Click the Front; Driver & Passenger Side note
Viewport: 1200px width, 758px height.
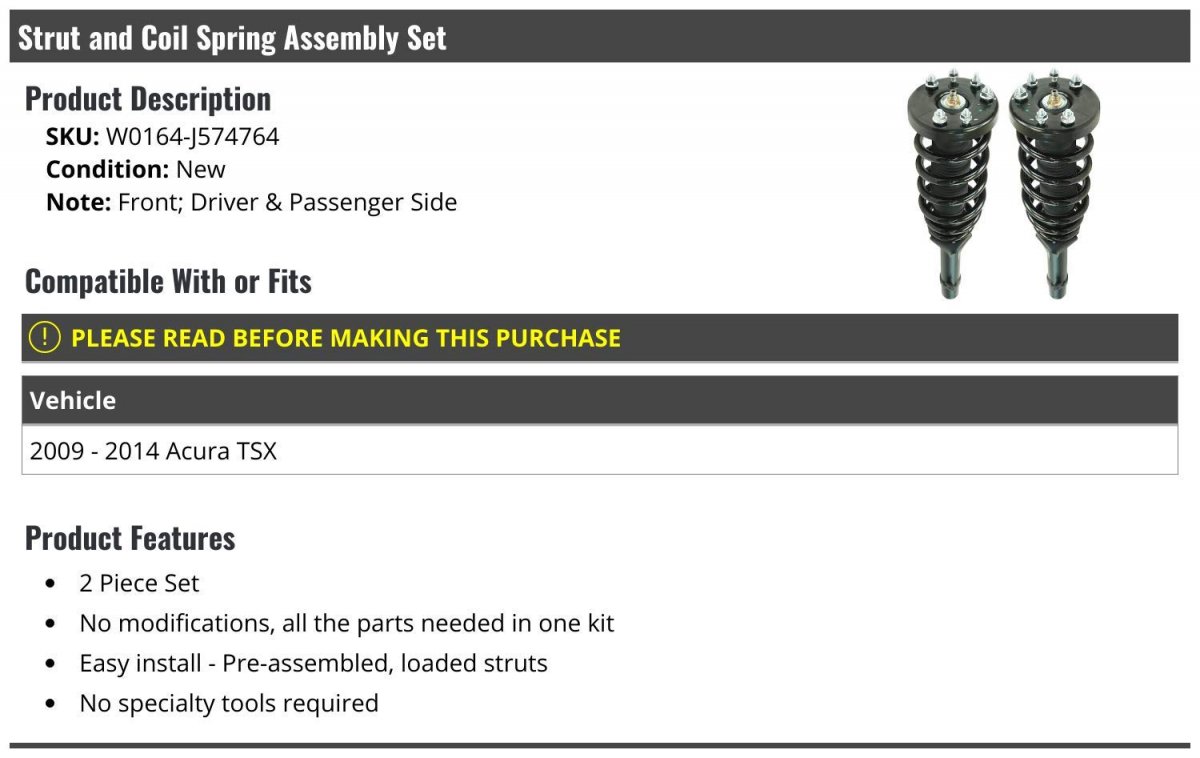287,202
